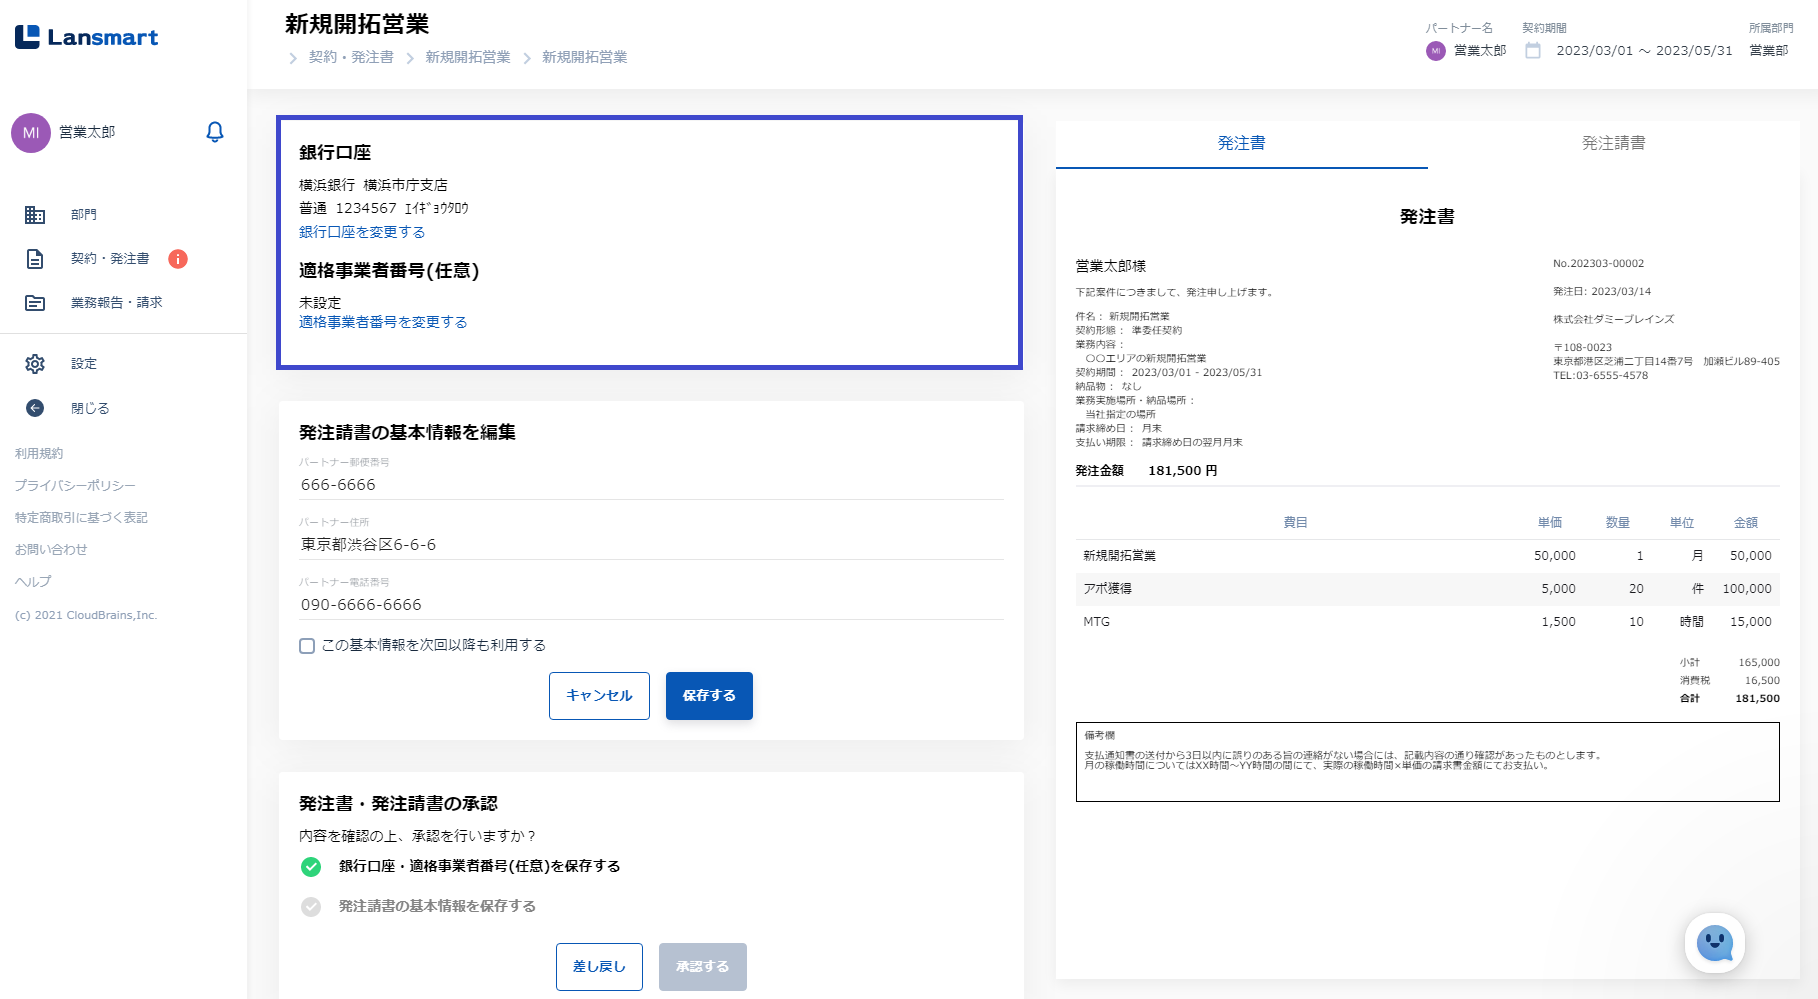Edit the パートナー電話番号 field
The height and width of the screenshot is (999, 1818).
coord(651,605)
